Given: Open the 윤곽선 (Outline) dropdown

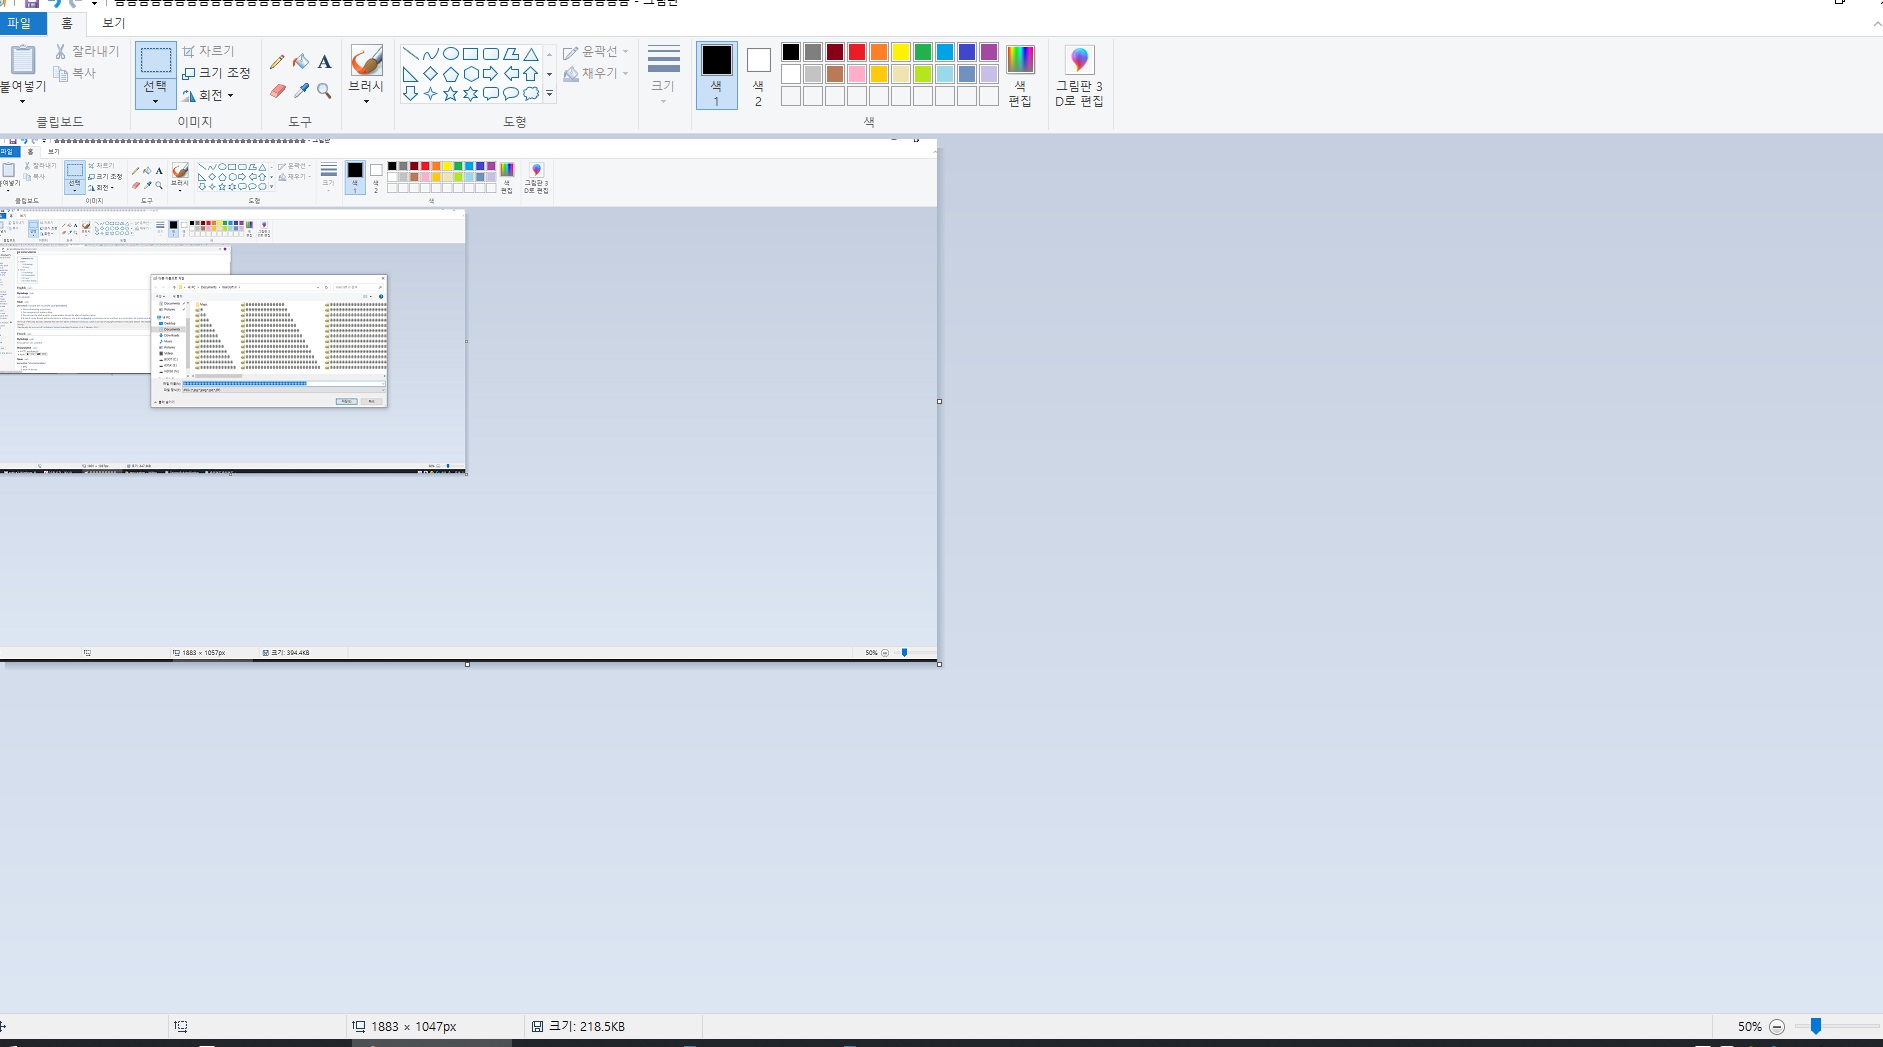Looking at the screenshot, I should point(596,51).
